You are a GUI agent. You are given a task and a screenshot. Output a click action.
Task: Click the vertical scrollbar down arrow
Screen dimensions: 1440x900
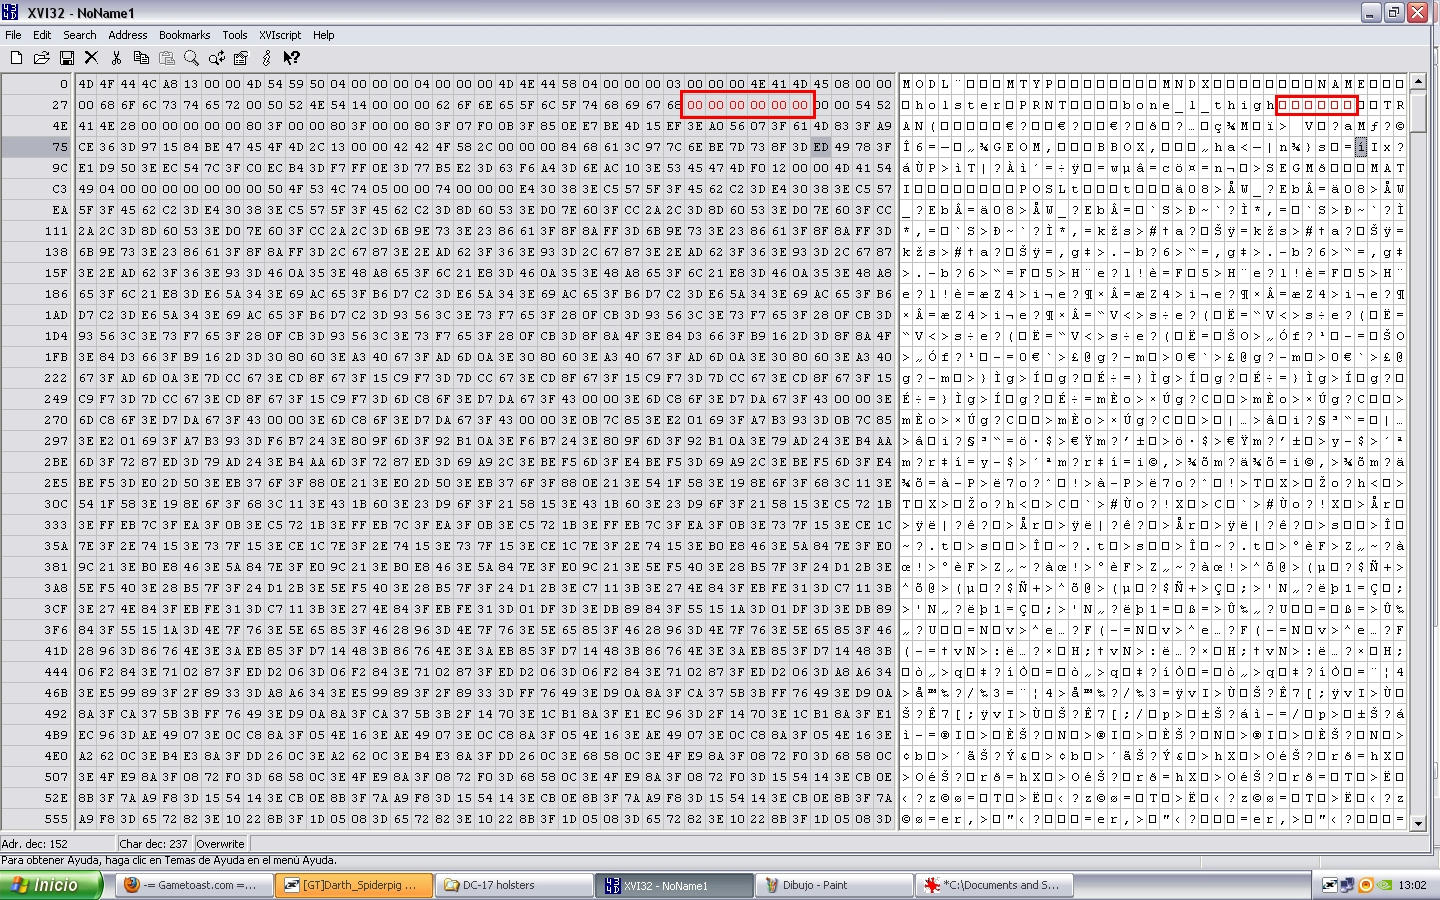pyautogui.click(x=1417, y=823)
